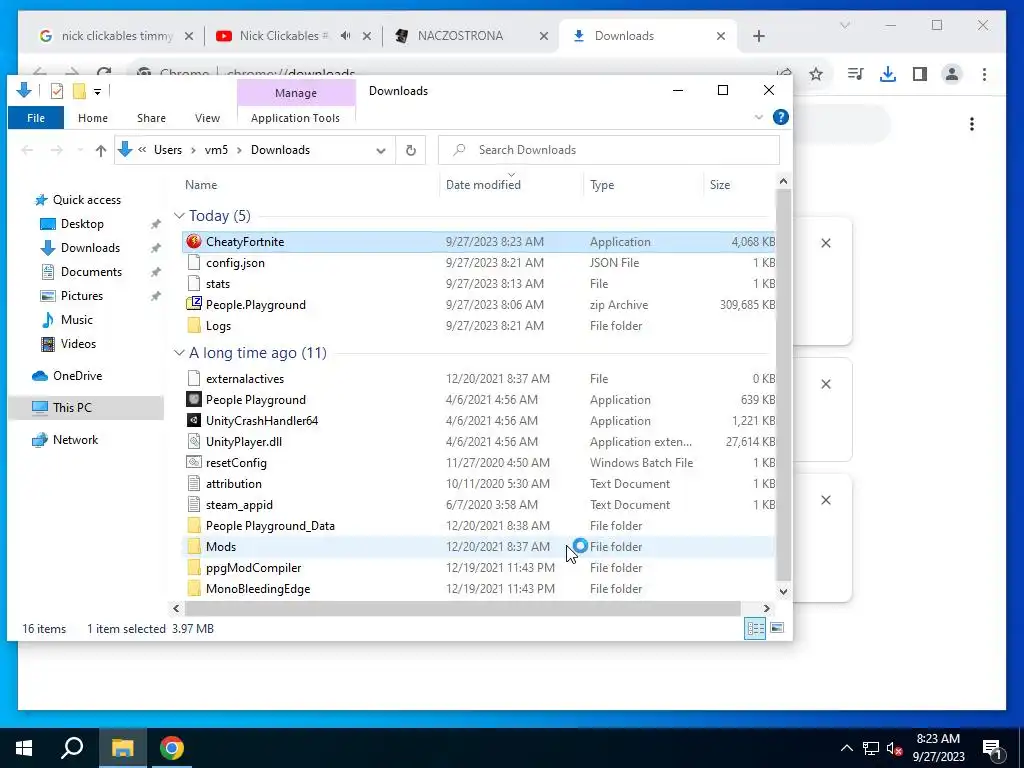The height and width of the screenshot is (768, 1024).
Task: Click the People Playground application icon
Action: click(193, 400)
